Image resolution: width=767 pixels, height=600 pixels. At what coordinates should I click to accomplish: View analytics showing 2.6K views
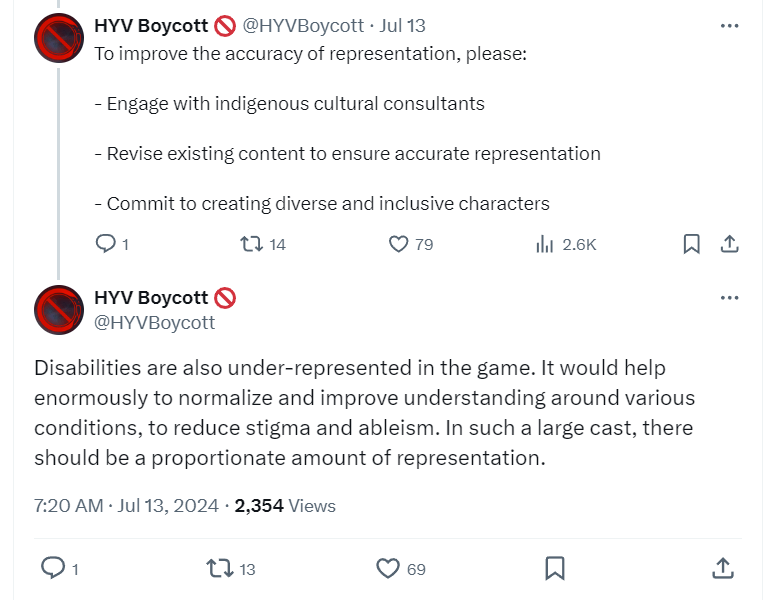pyautogui.click(x=545, y=244)
